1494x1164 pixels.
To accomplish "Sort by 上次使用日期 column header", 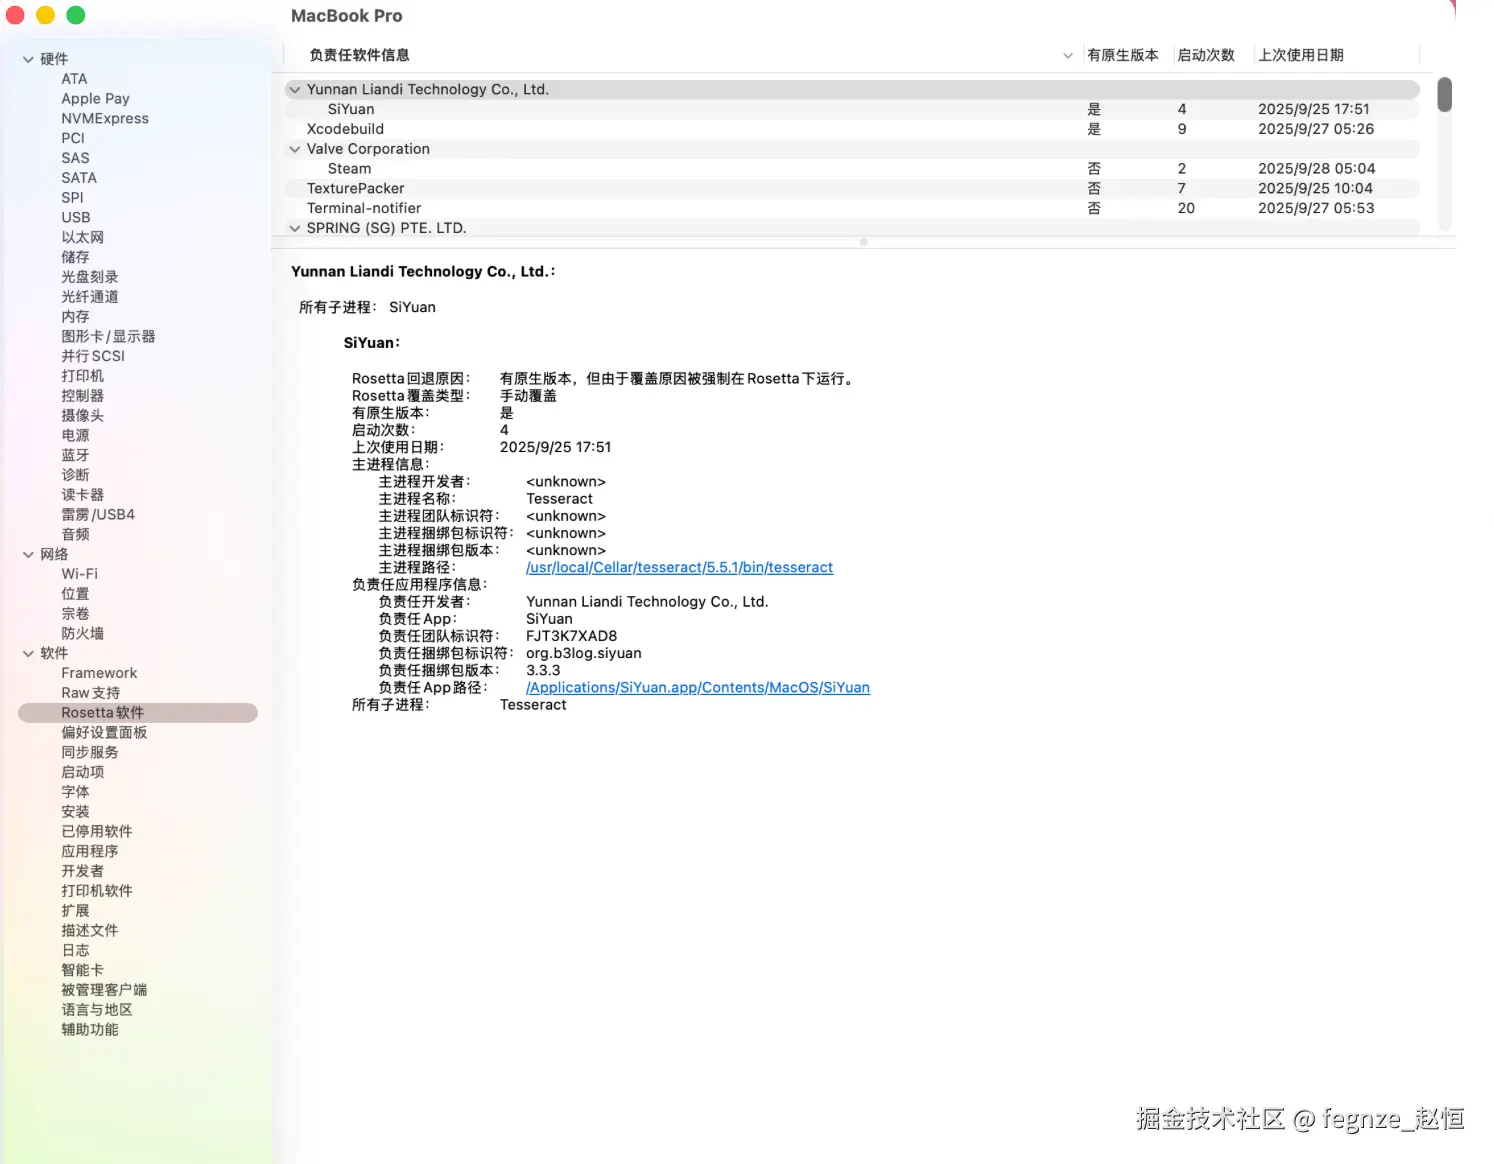I will 1301,55.
